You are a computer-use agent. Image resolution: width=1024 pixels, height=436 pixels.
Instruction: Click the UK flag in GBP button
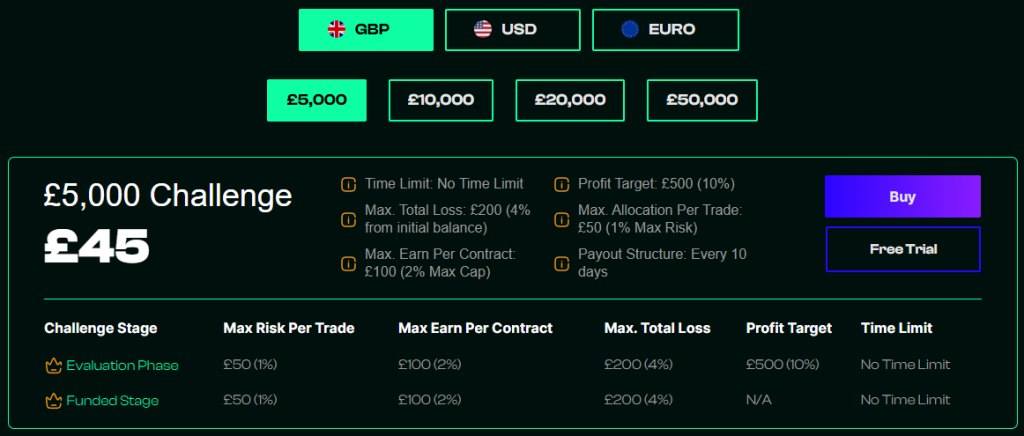336,29
